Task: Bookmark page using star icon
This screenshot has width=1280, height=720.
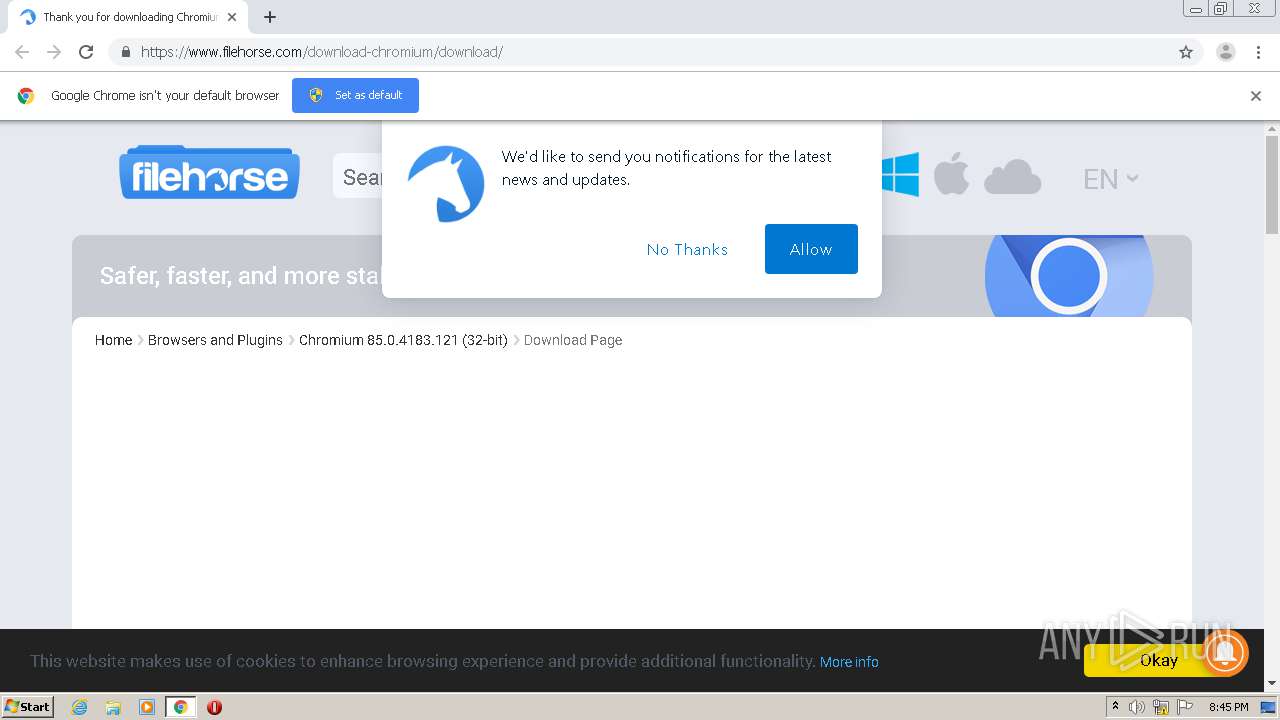Action: [x=1186, y=52]
